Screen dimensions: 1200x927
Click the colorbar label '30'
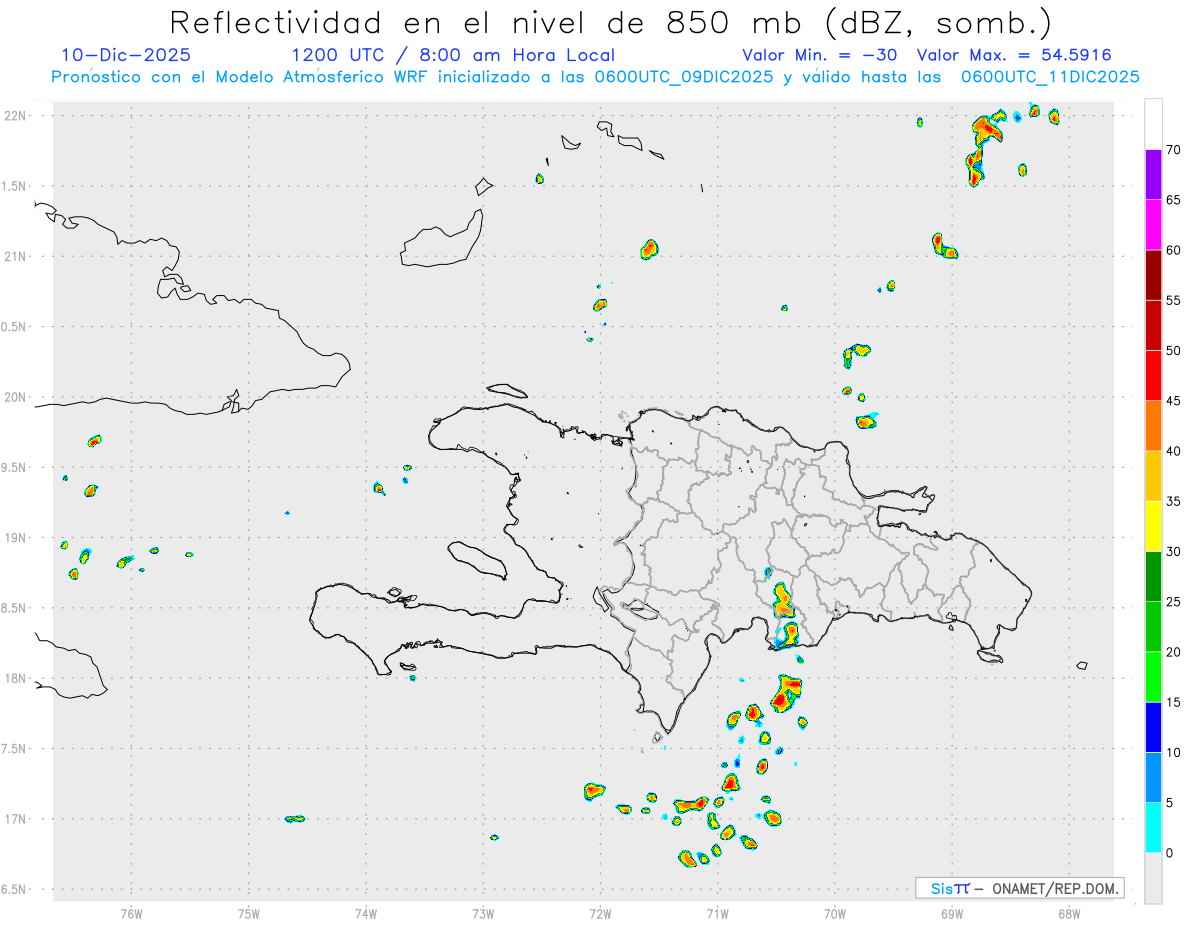tap(1174, 551)
